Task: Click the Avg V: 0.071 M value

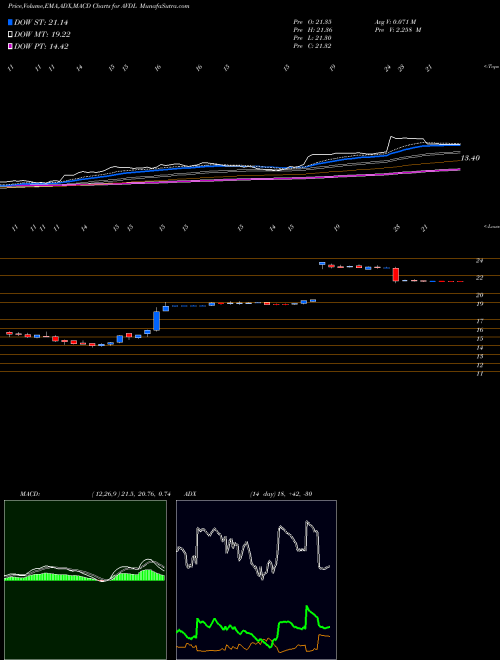Action: click(x=397, y=22)
